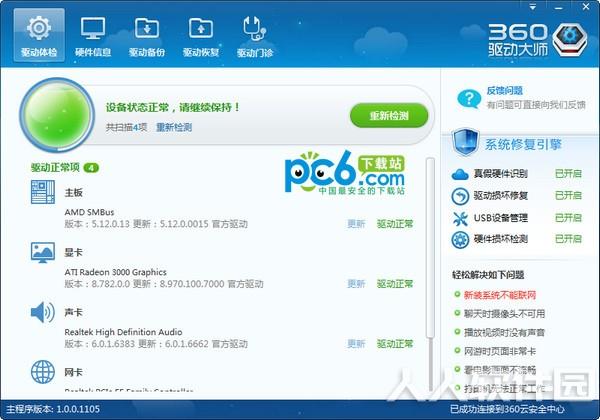Open the 反馈问题 feedback link
The image size is (600, 420).
pos(504,91)
